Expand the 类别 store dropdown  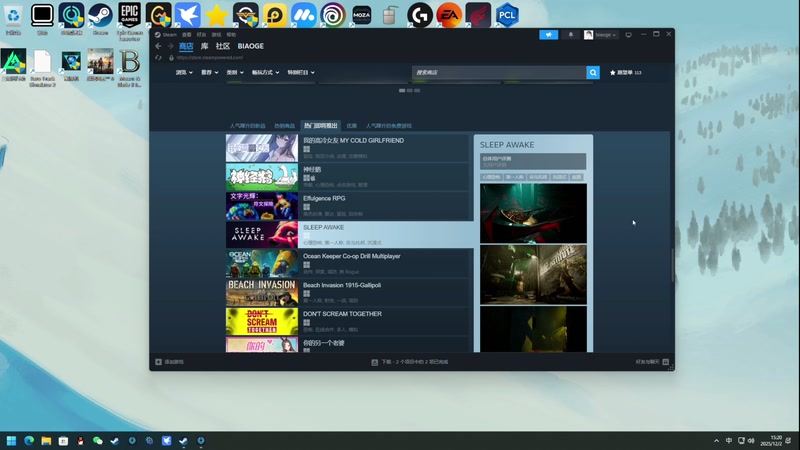pyautogui.click(x=235, y=72)
